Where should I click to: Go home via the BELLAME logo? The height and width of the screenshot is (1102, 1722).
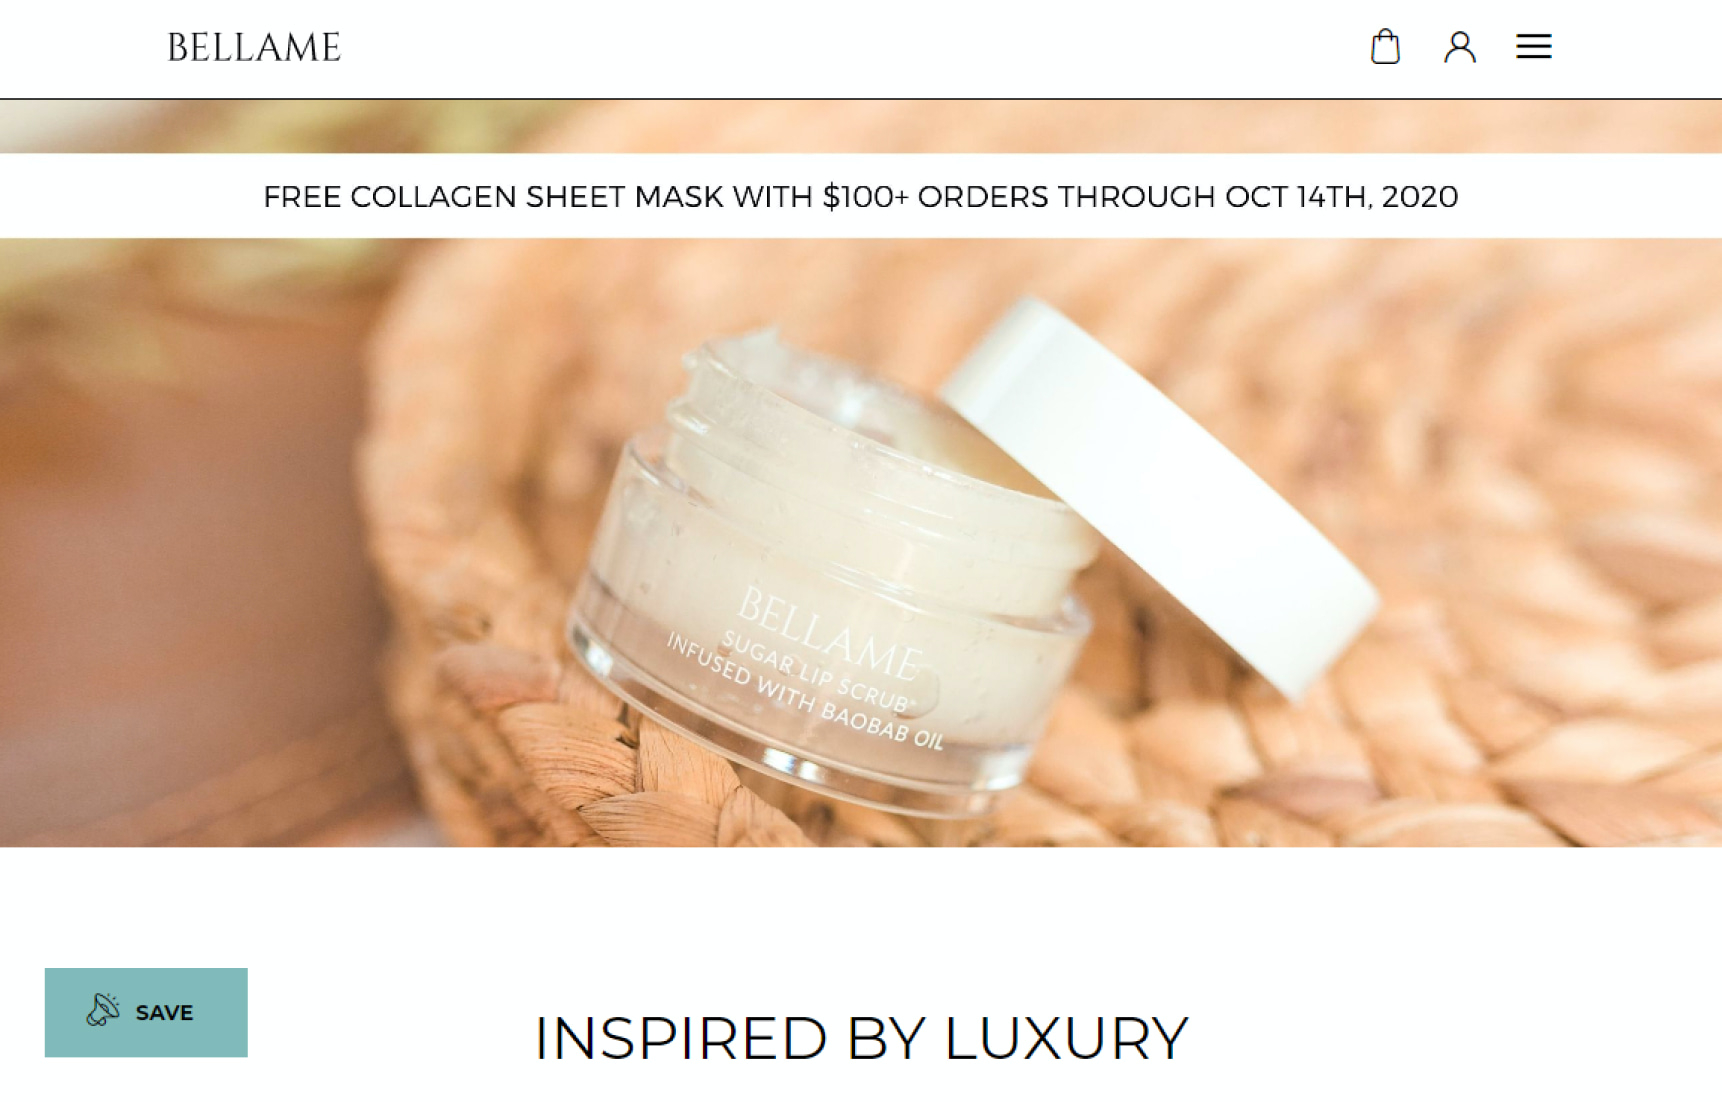[x=254, y=47]
